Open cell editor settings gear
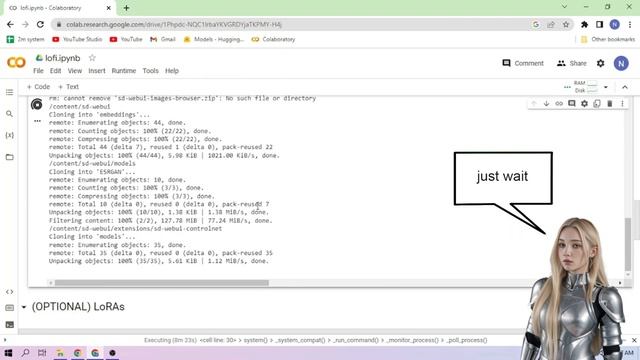This screenshot has width=640, height=360. click(x=584, y=104)
